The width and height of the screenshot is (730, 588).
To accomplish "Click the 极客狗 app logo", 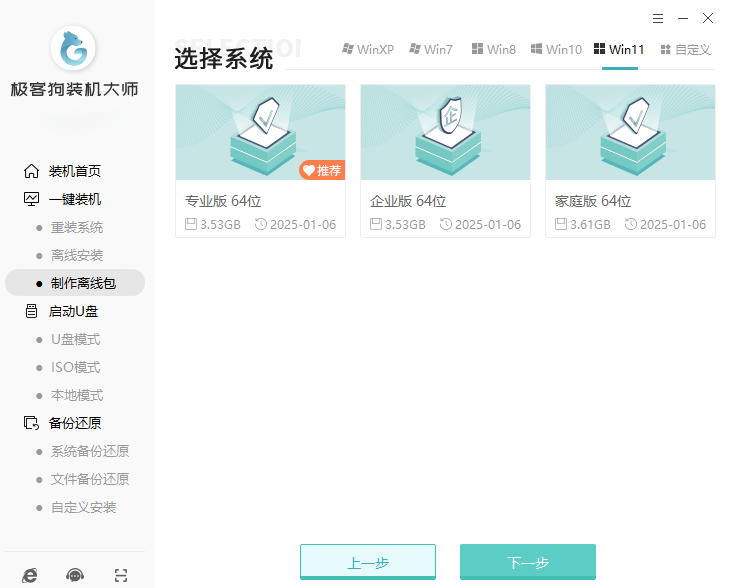I will pyautogui.click(x=73, y=48).
